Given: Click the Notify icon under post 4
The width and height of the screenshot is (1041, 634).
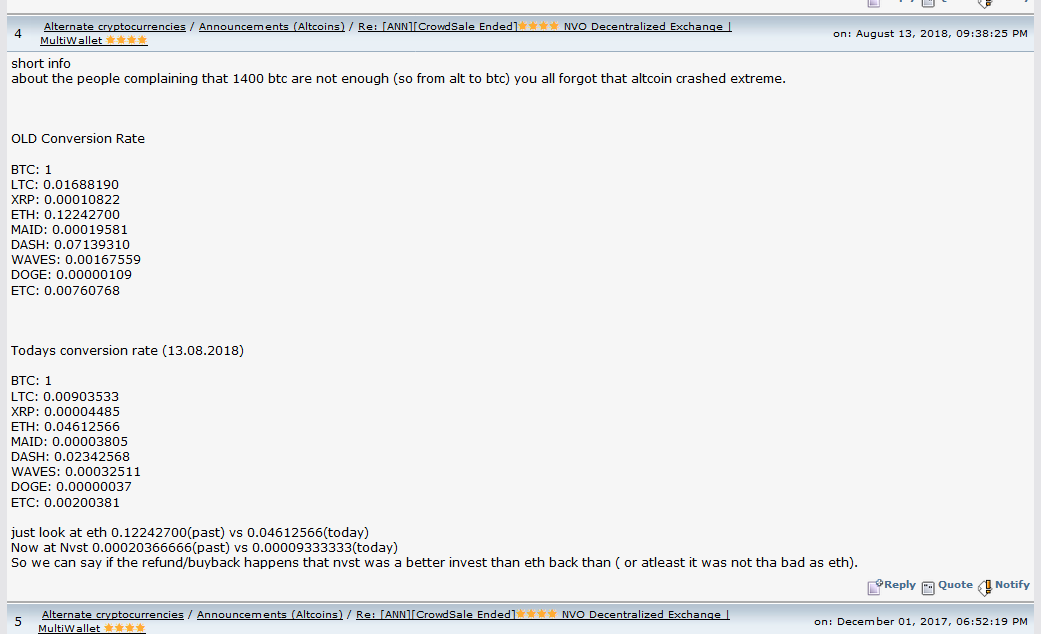Looking at the screenshot, I should pyautogui.click(x=985, y=587).
